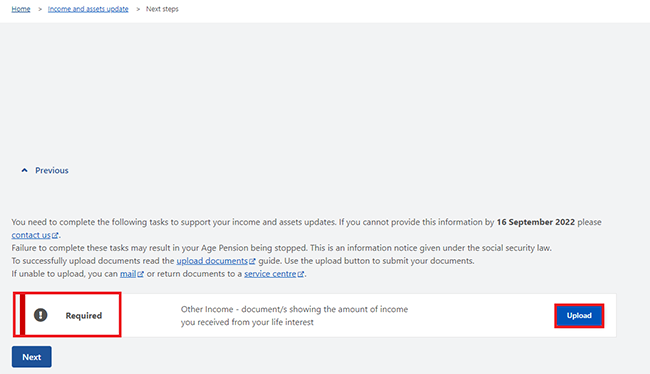Viewport: 650px width, 374px height.
Task: Follow the contact us link
Action: 31,235
